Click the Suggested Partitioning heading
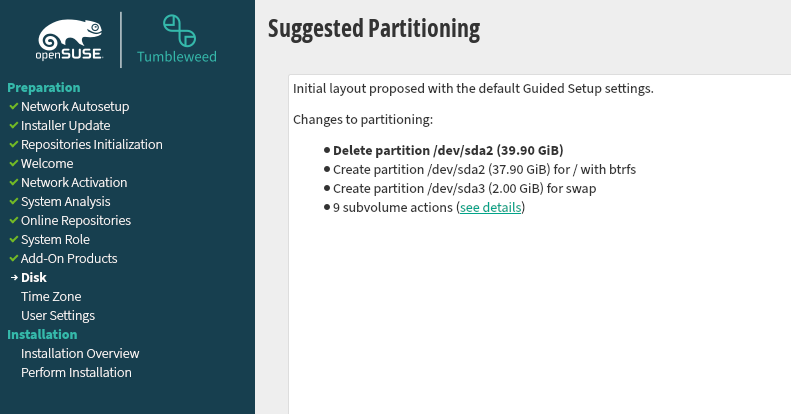Viewport: 791px width, 414px height. (374, 27)
